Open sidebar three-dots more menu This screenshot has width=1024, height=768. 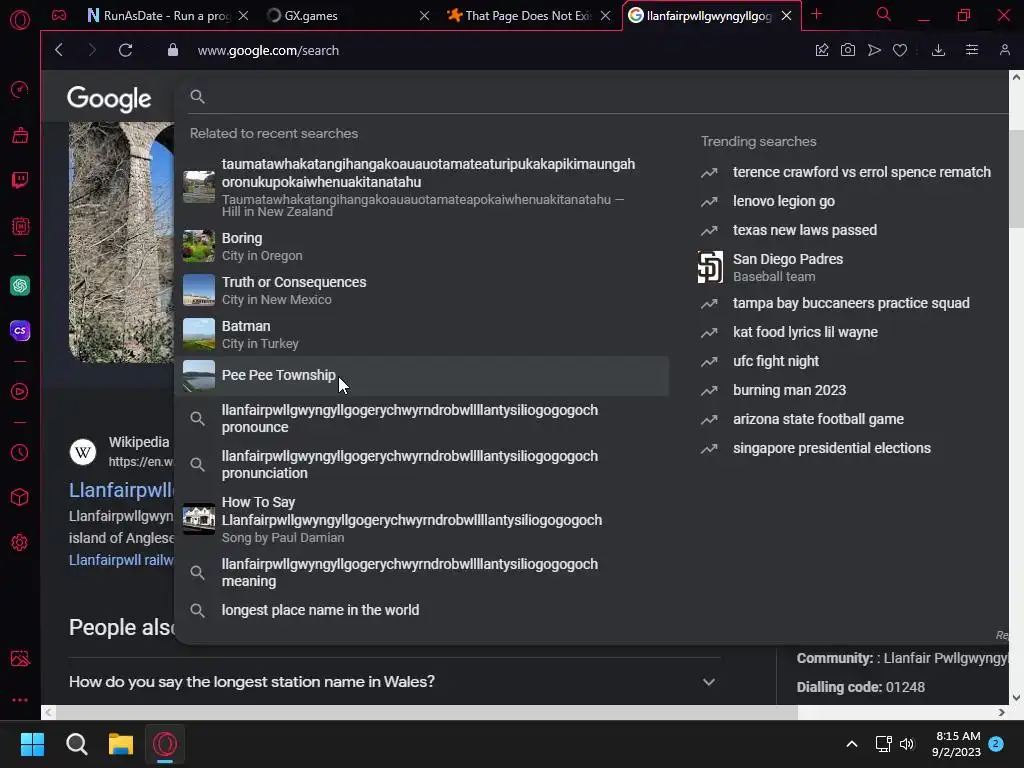(x=20, y=699)
